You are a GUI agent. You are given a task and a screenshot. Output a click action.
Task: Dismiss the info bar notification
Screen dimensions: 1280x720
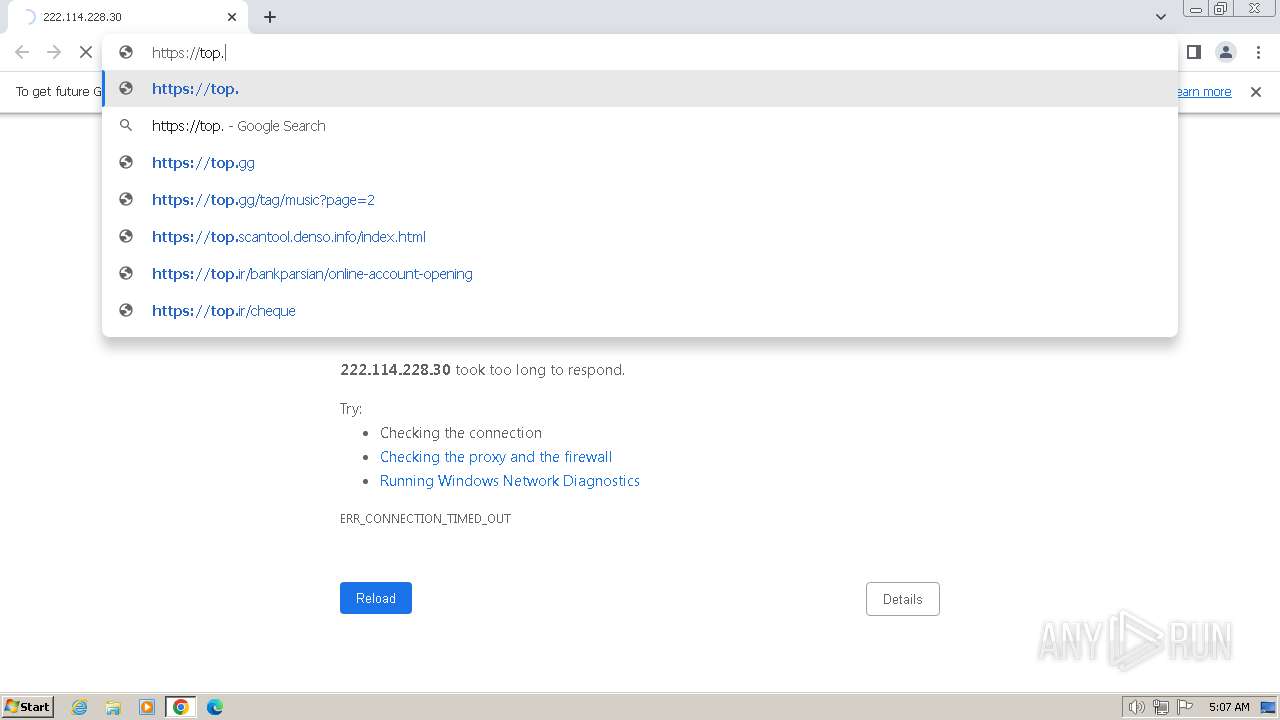[x=1256, y=92]
